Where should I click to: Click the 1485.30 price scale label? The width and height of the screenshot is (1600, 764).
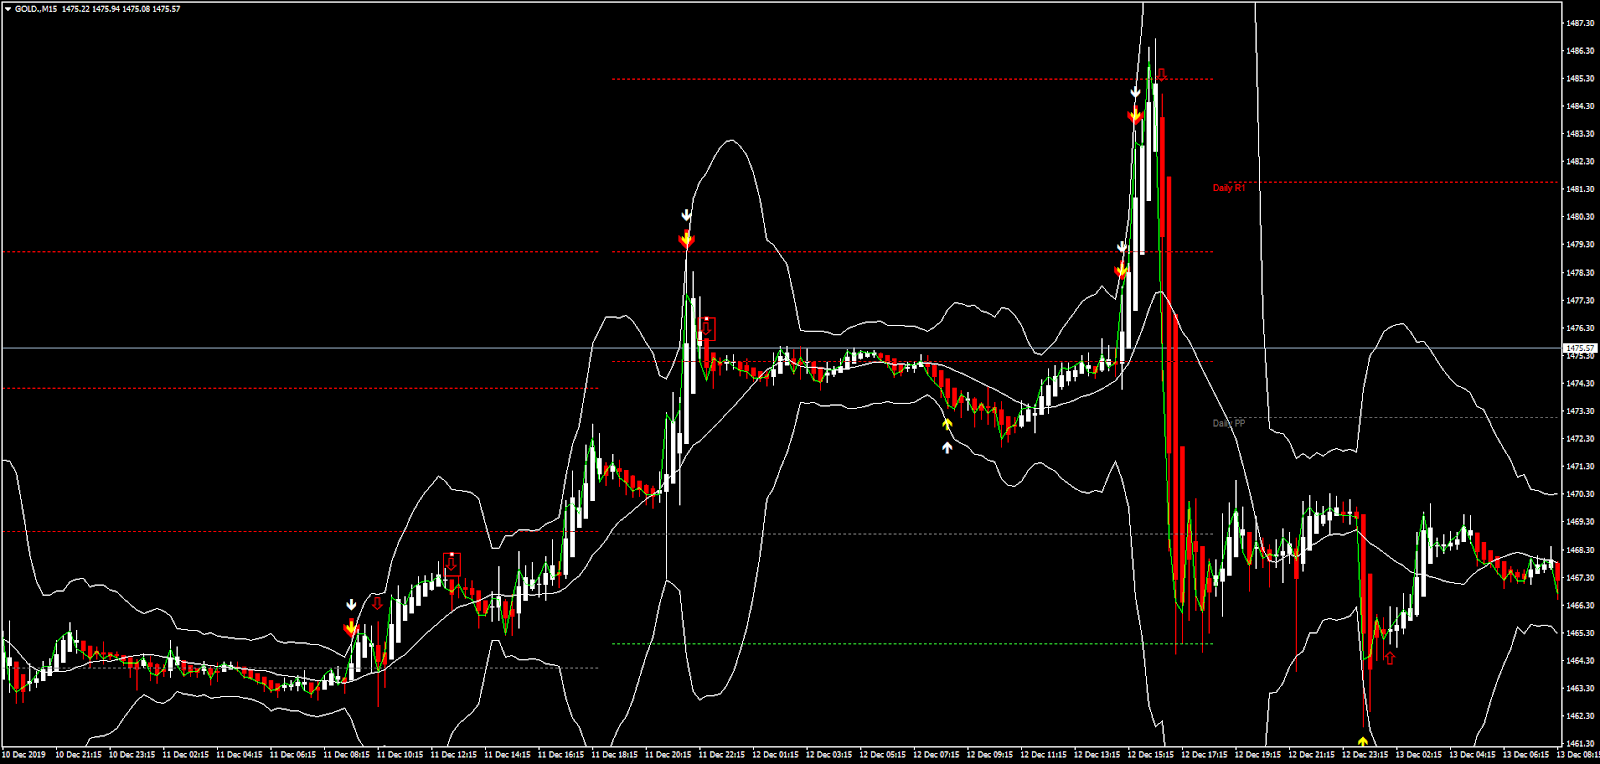tap(1581, 78)
